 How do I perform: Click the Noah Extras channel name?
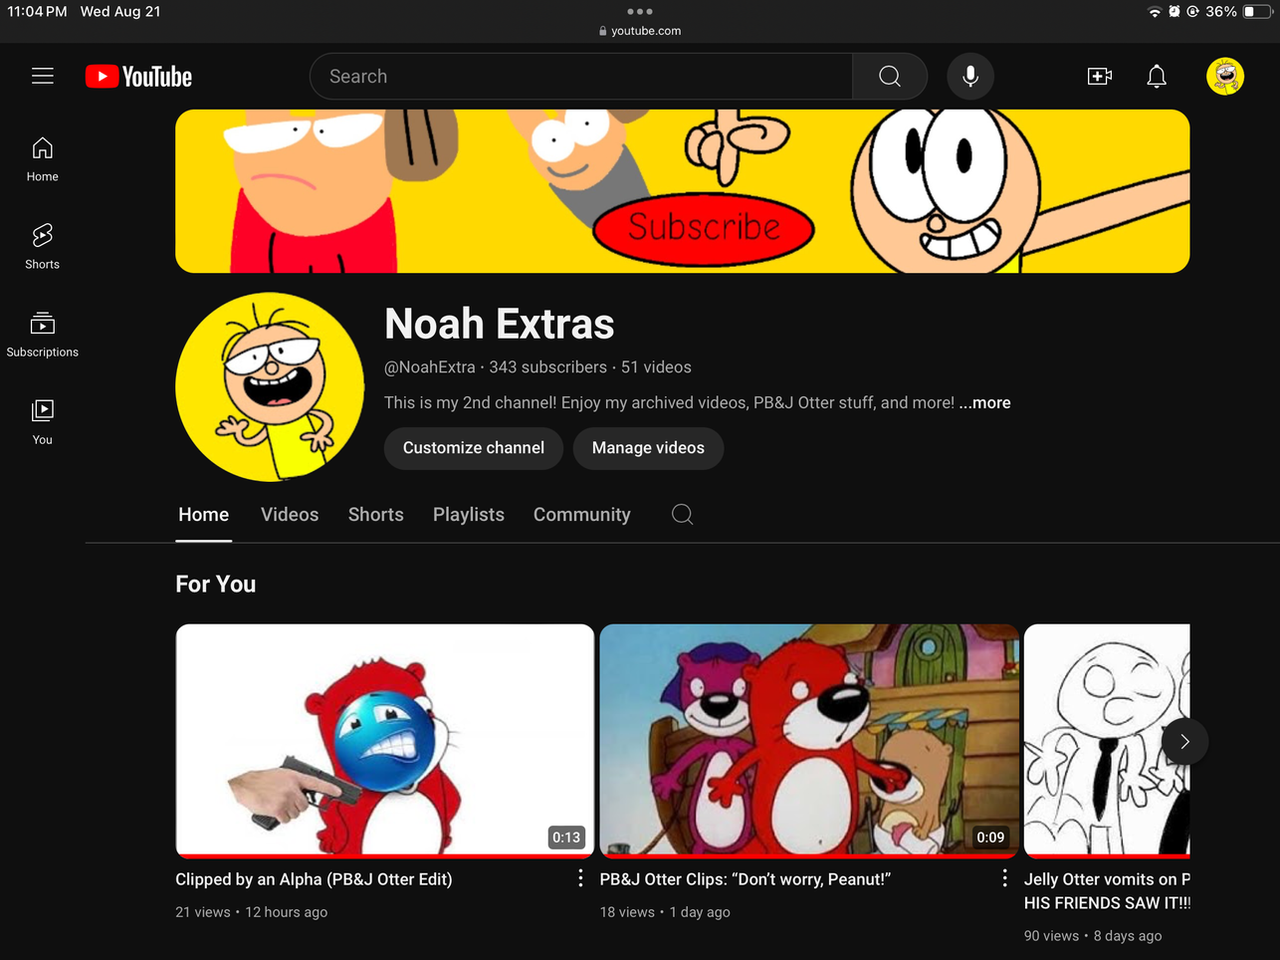(x=499, y=324)
